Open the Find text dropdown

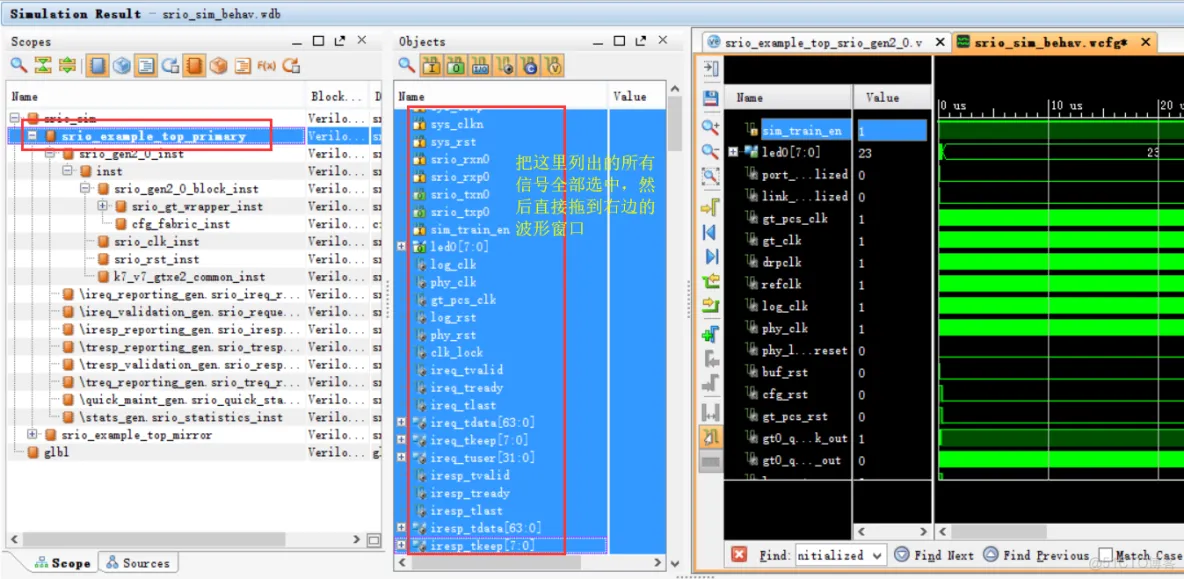pos(877,555)
